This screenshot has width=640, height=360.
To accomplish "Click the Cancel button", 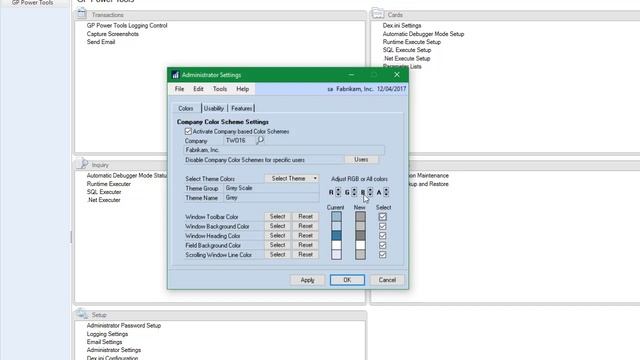I will click(x=387, y=280).
